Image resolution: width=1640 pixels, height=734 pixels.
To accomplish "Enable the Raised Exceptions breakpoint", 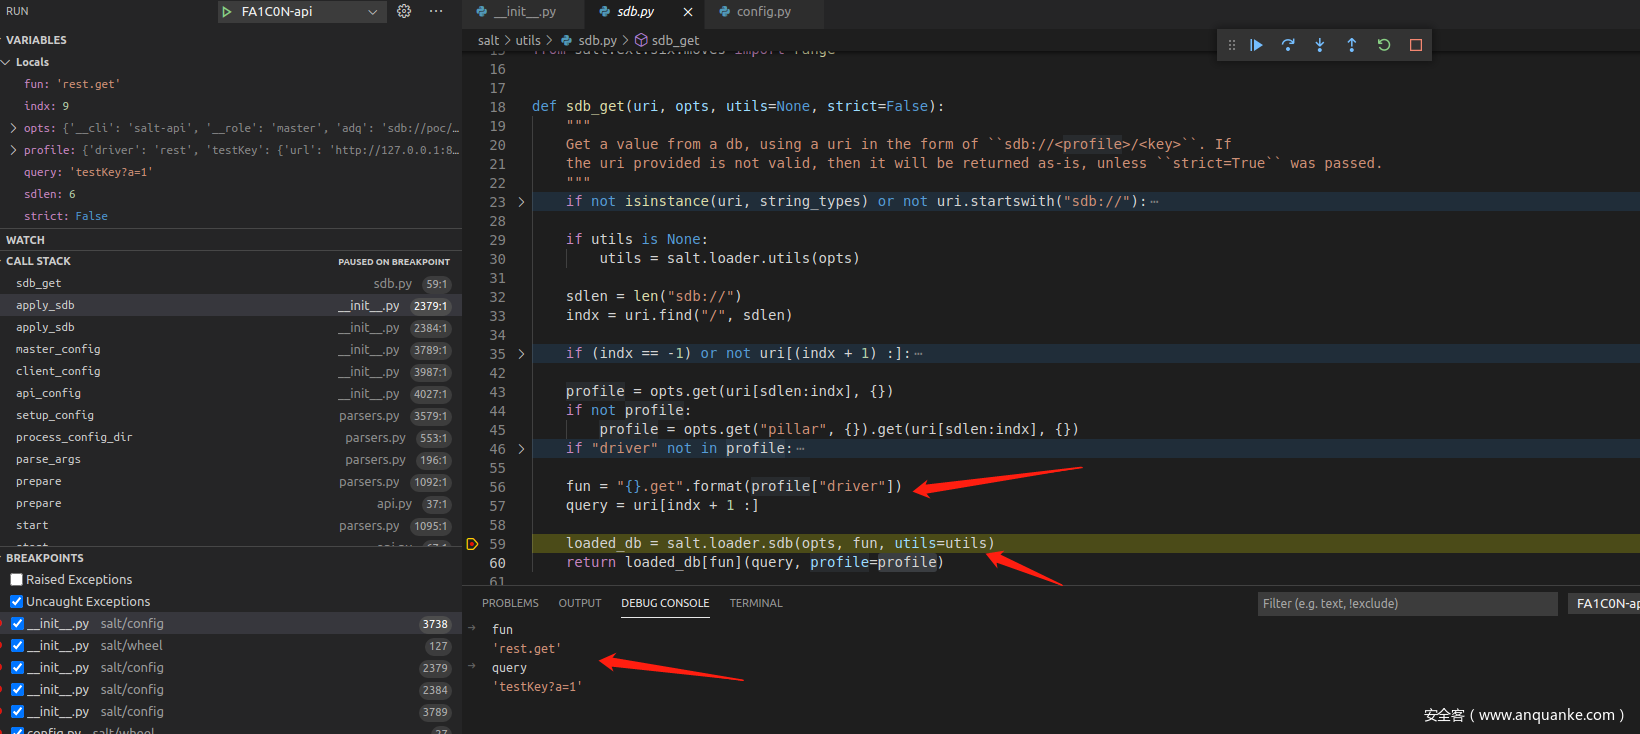I will [17, 580].
